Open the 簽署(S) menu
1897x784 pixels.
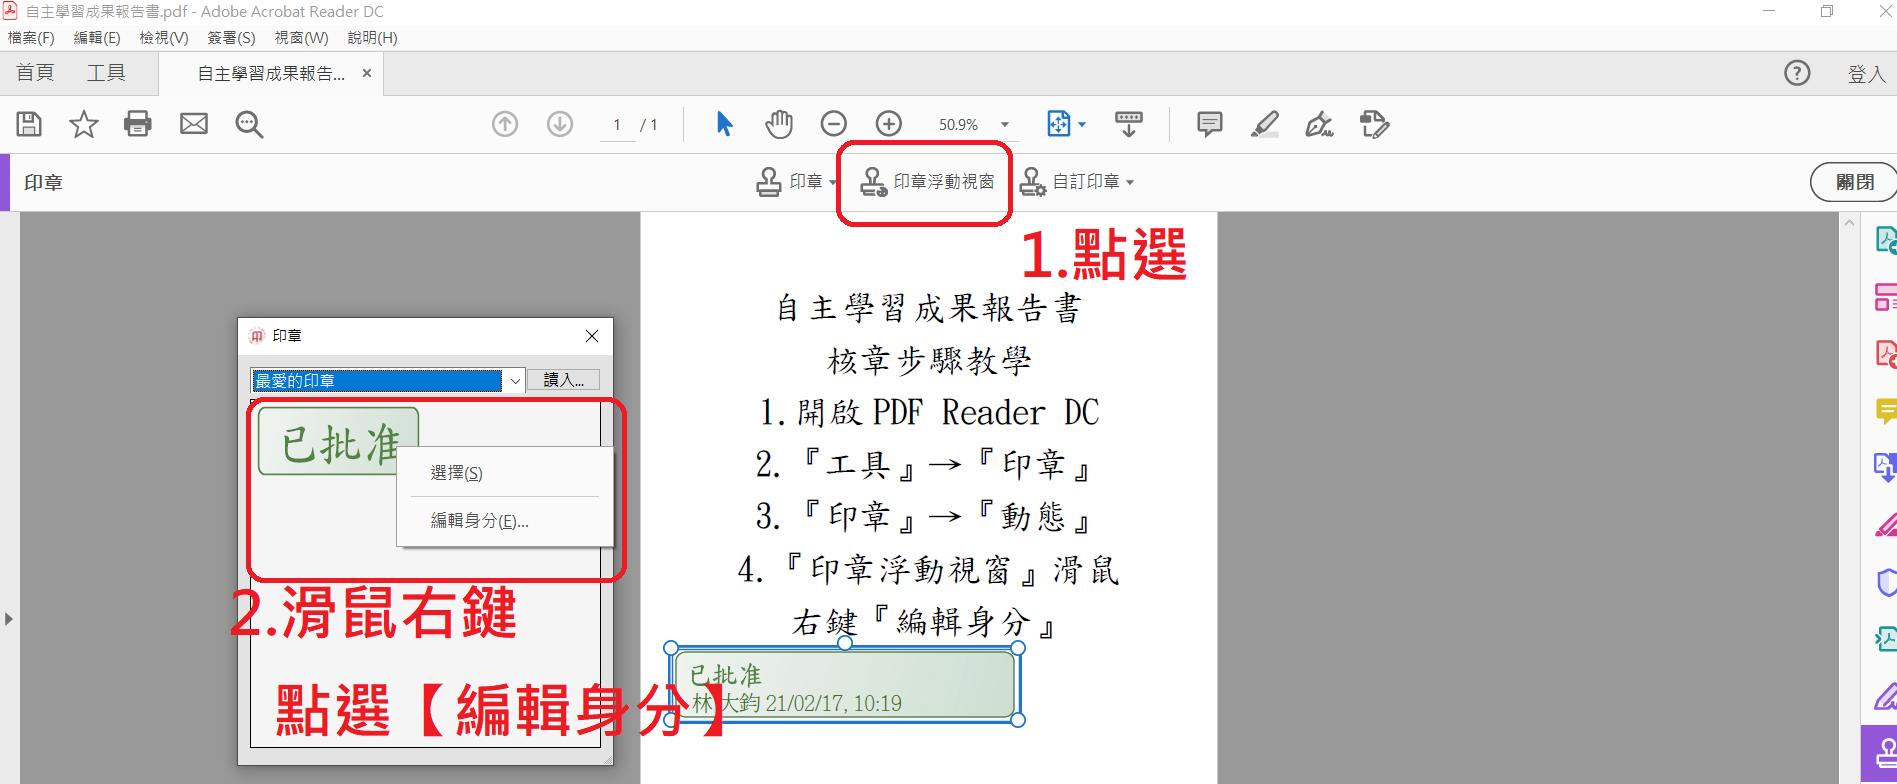coord(231,38)
